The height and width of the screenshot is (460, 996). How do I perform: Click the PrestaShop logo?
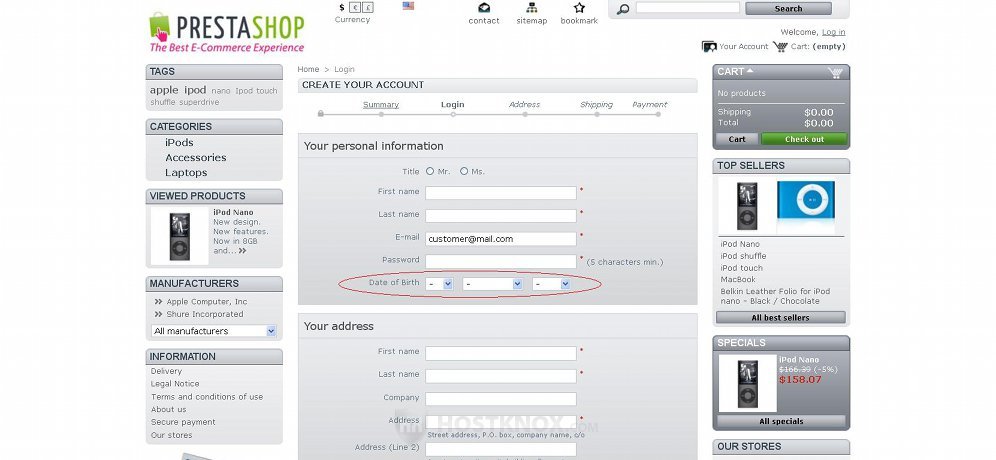coord(227,32)
